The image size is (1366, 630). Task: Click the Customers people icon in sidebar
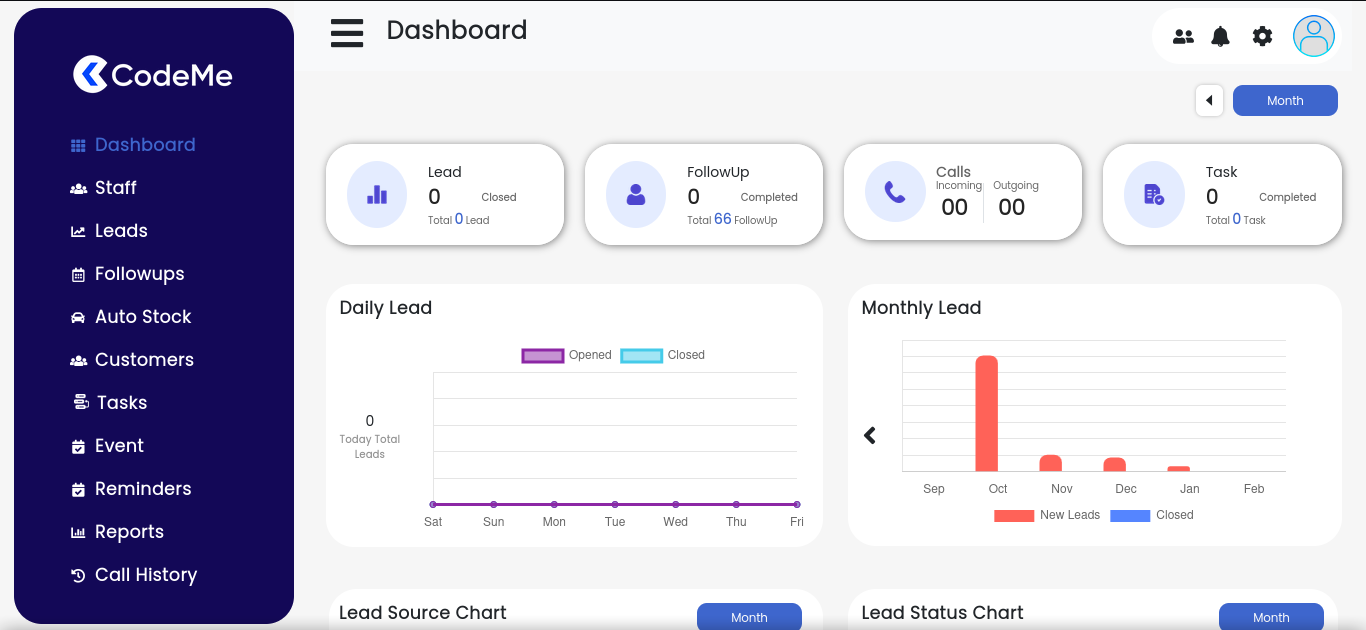[78, 361]
